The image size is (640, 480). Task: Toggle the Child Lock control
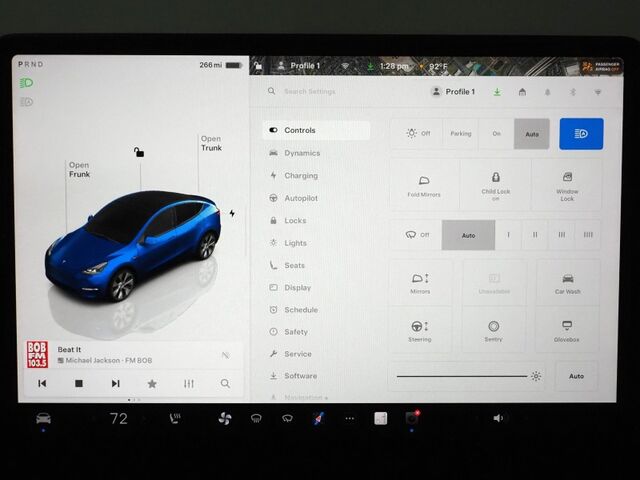[496, 185]
